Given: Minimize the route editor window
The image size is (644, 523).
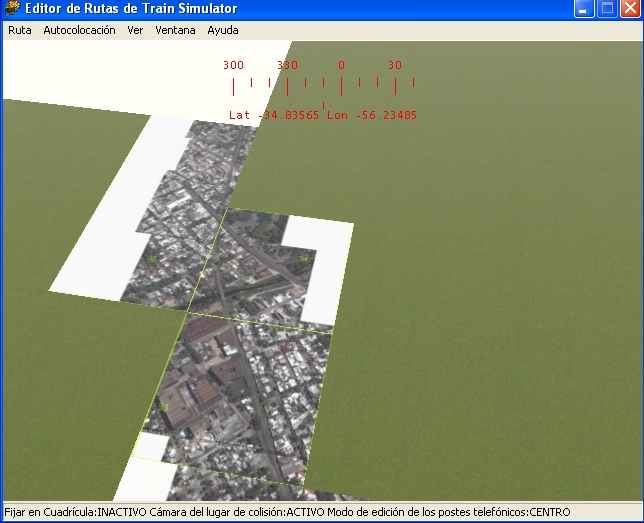Looking at the screenshot, I should pos(585,8).
